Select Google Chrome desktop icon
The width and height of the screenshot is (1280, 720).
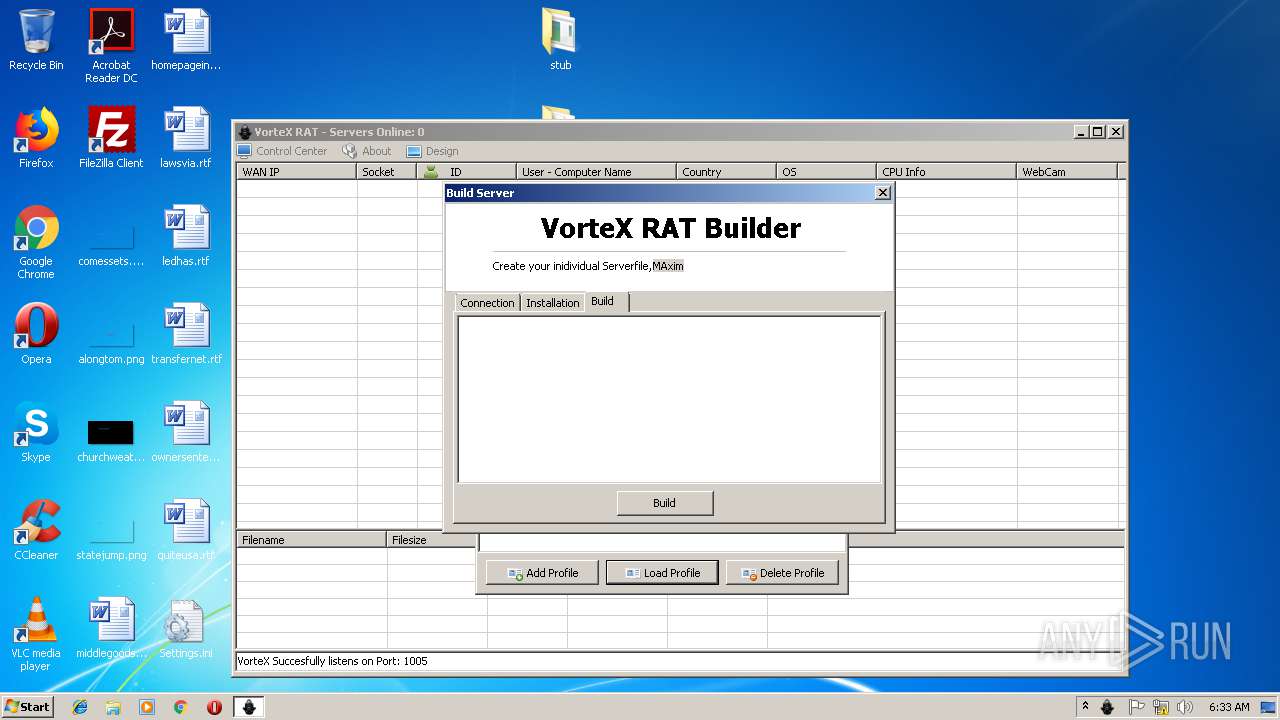pos(36,242)
